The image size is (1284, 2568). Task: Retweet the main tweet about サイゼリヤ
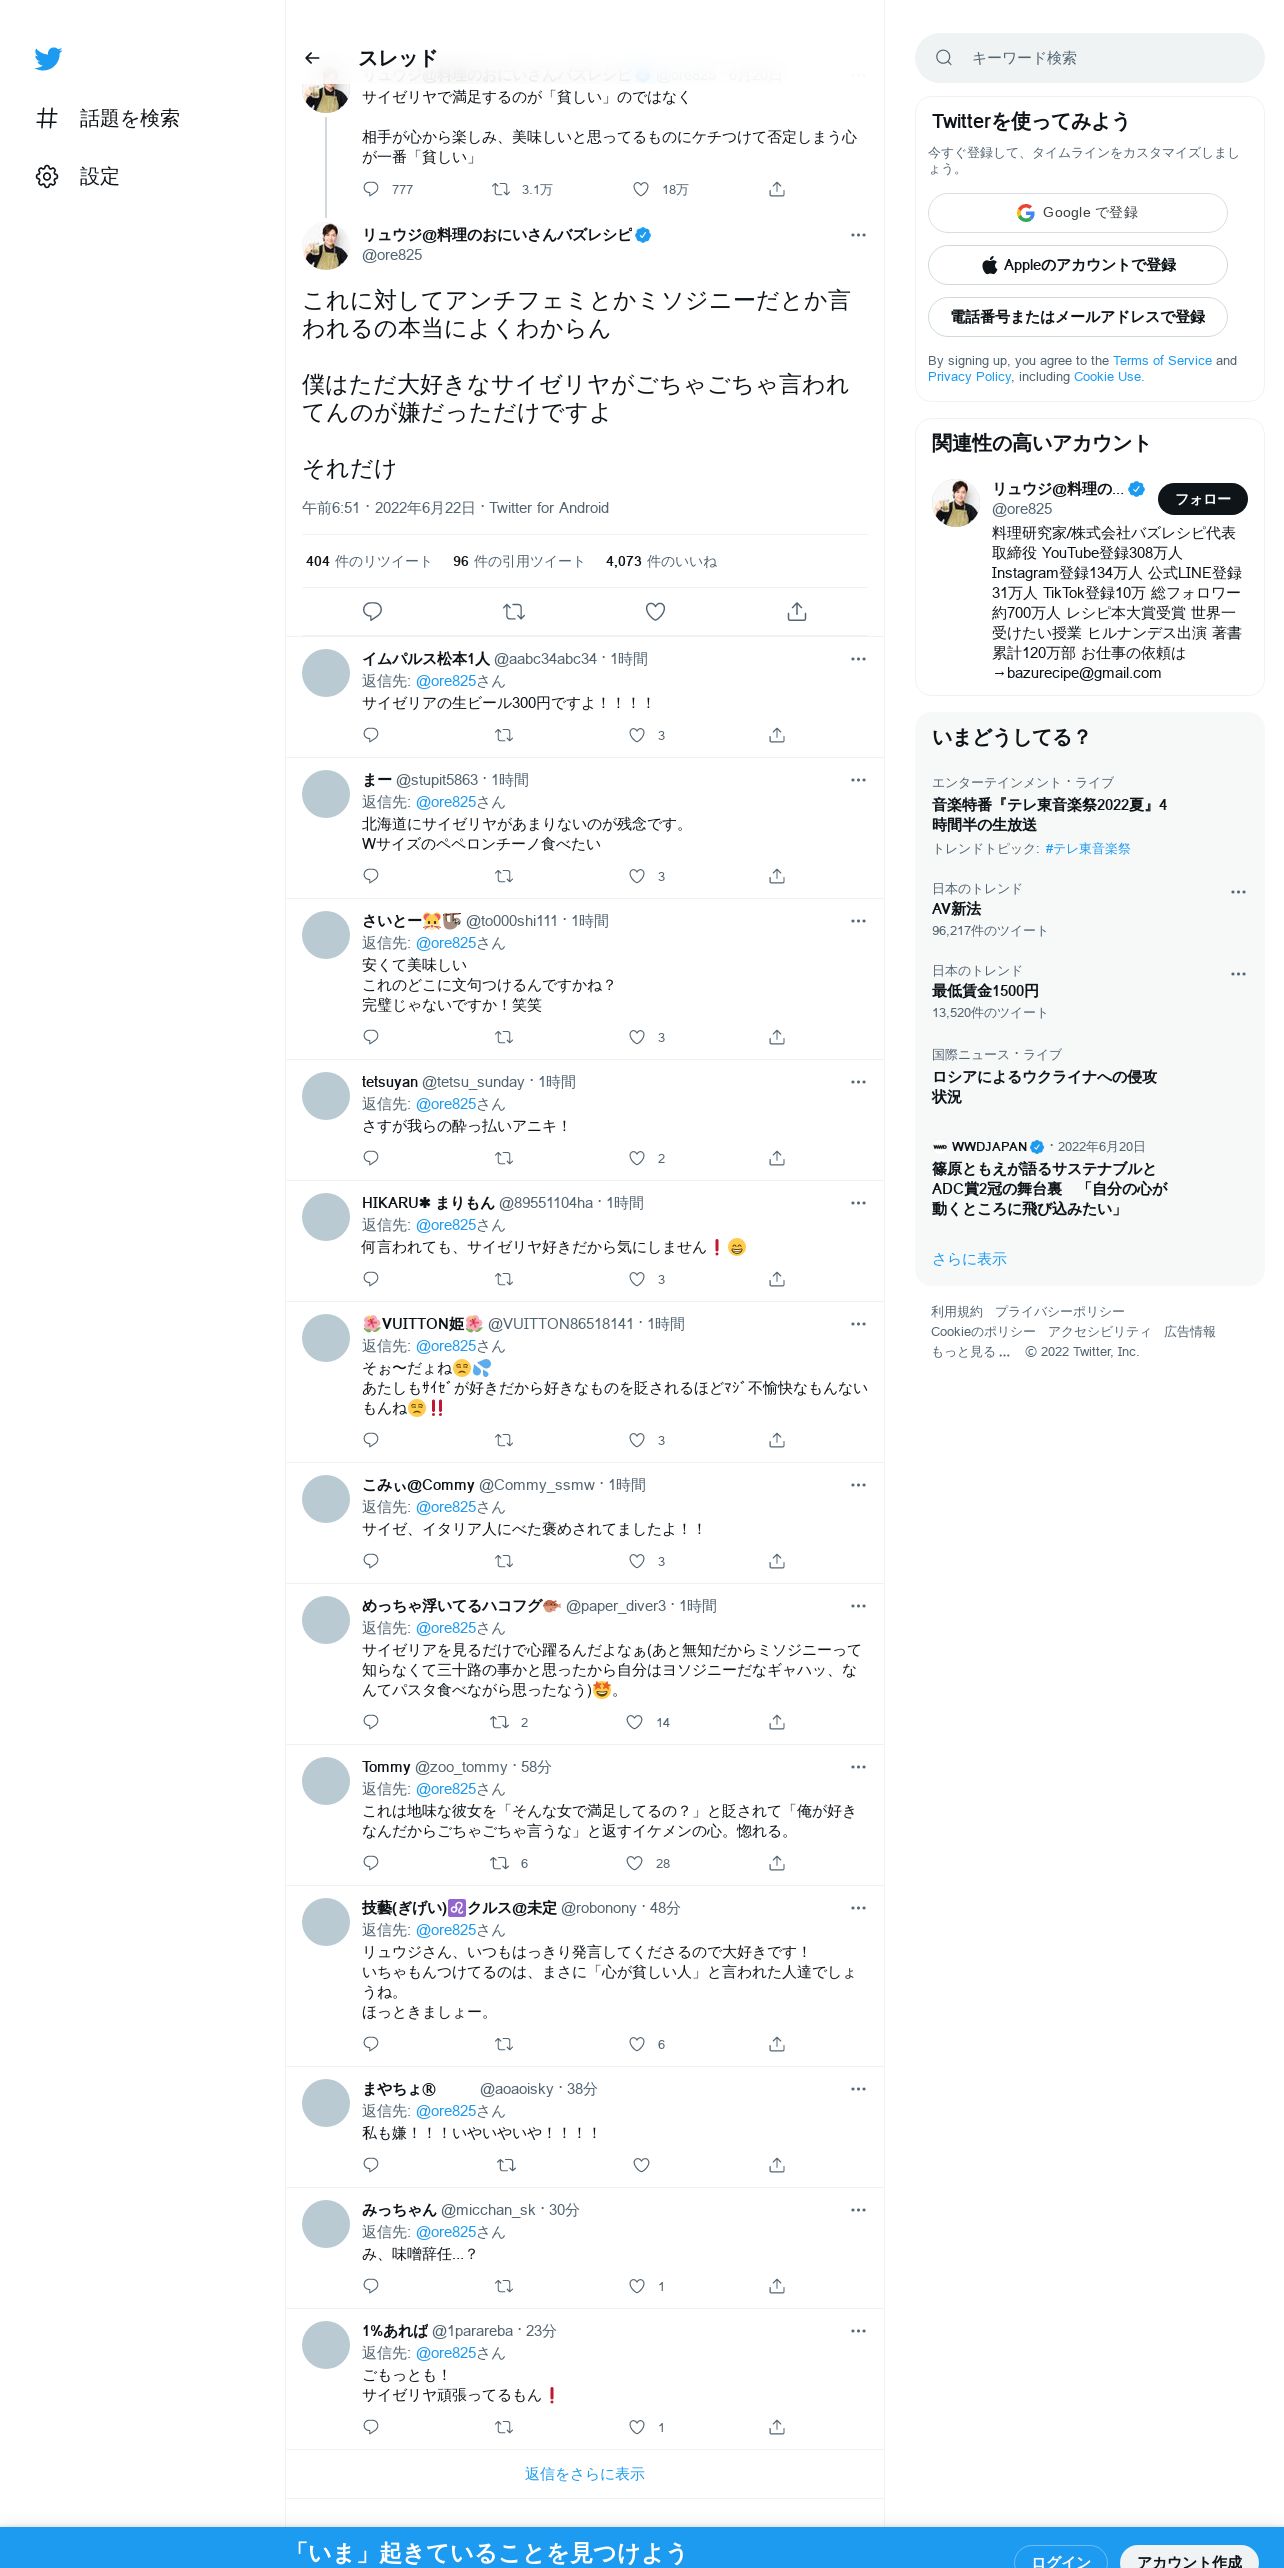coord(514,611)
